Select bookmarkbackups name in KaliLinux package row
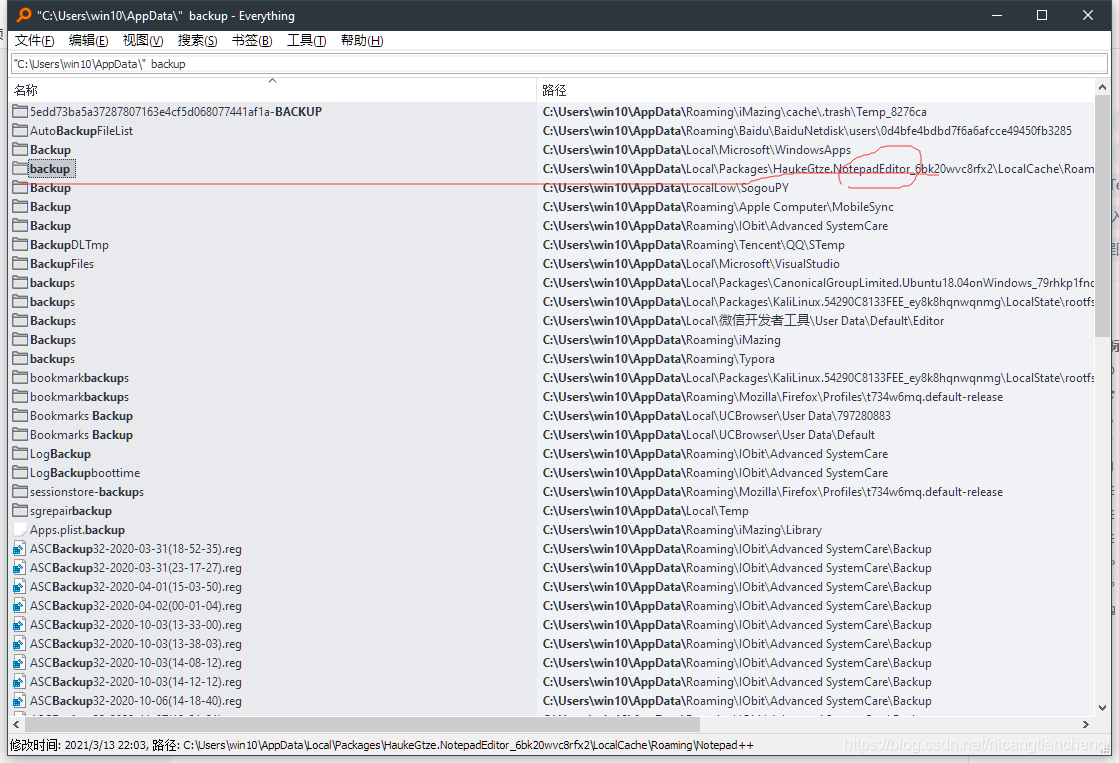The height and width of the screenshot is (763, 1119). pyautogui.click(x=79, y=378)
